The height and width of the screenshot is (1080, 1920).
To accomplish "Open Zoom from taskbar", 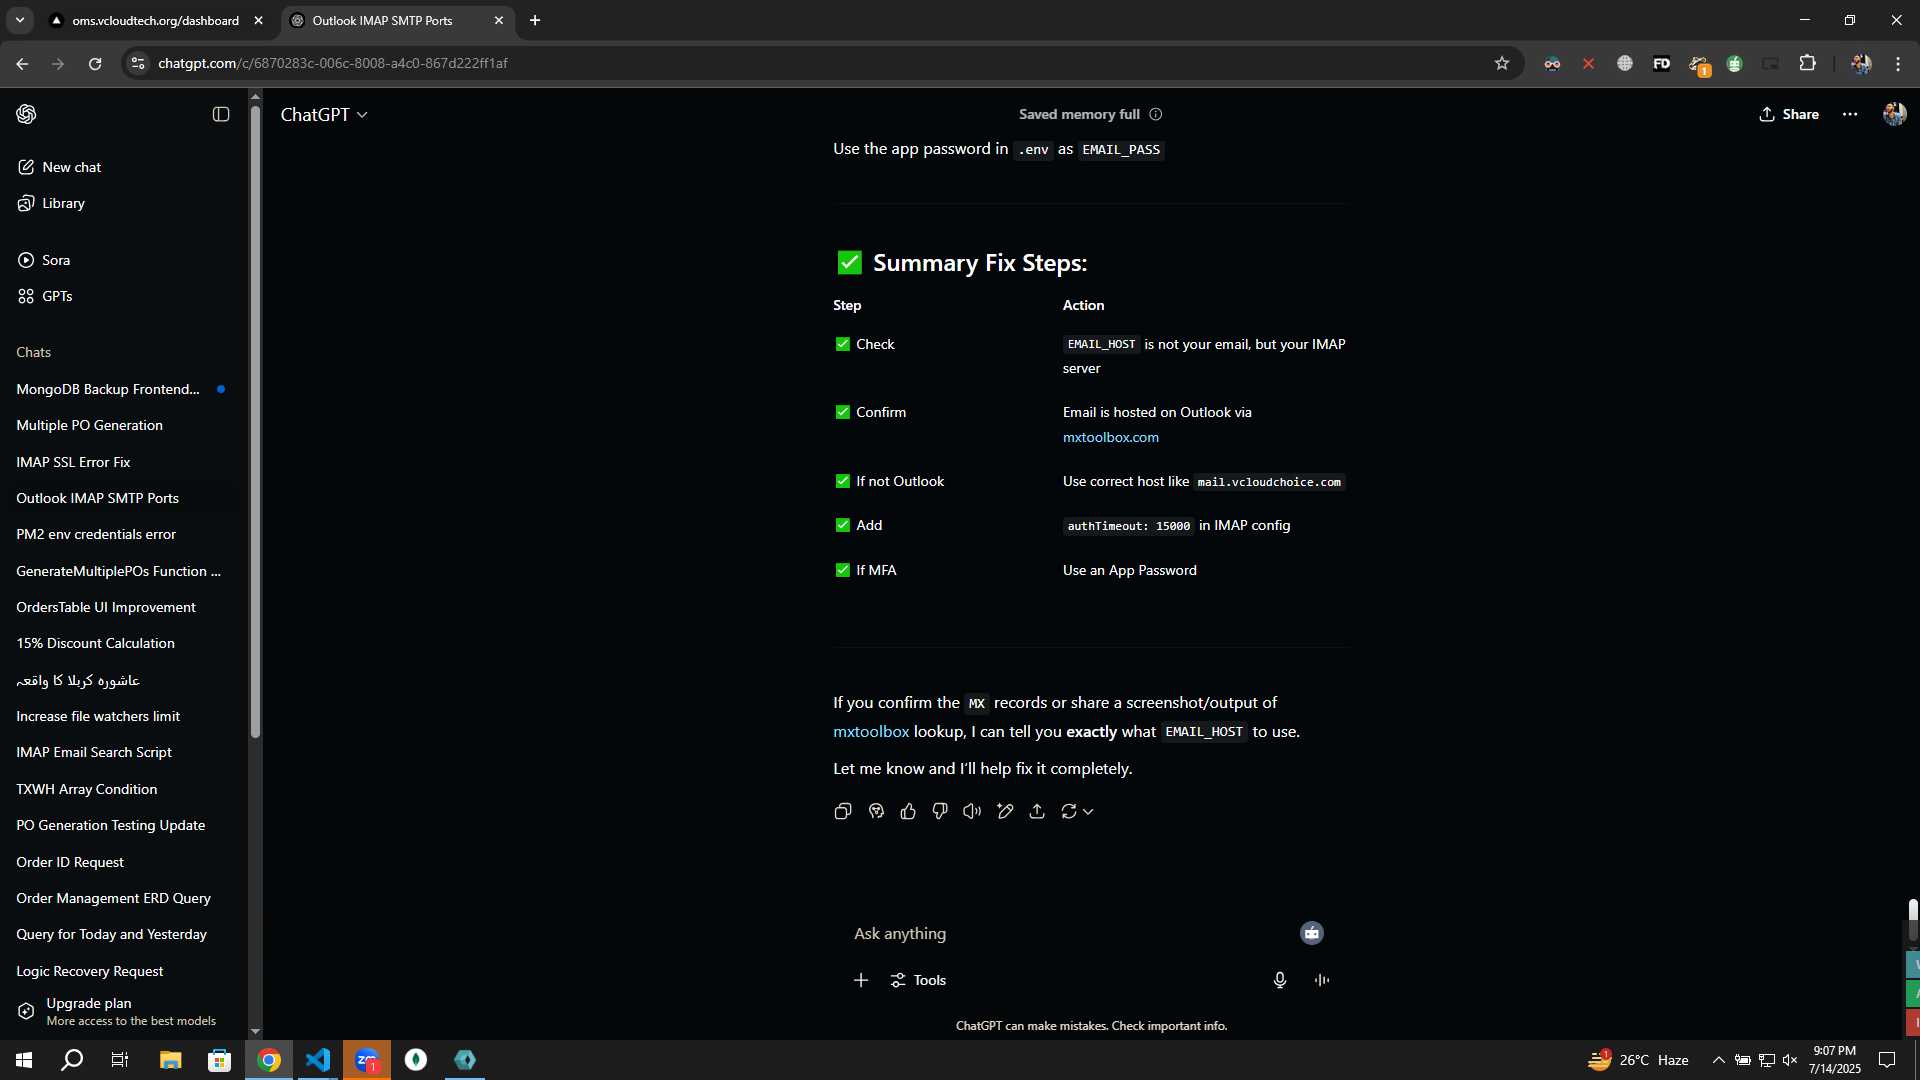I will pos(367,1060).
